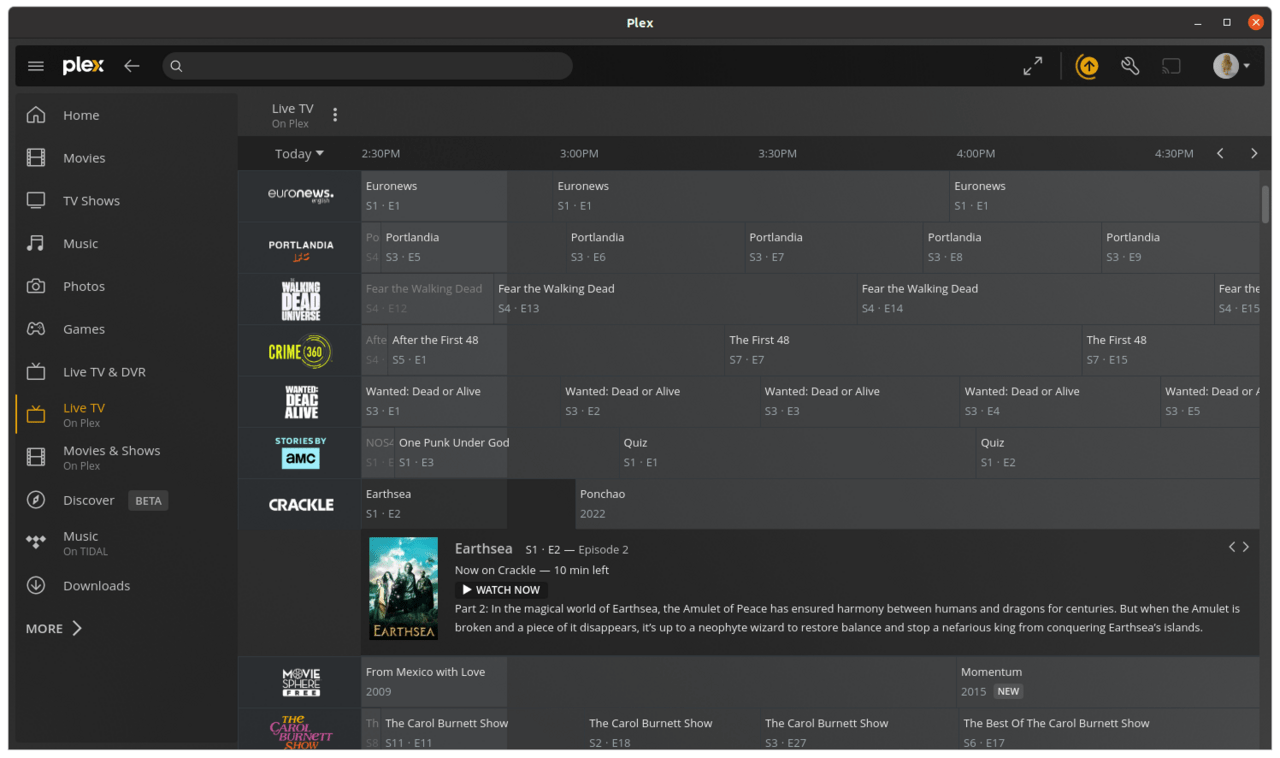Select The First 48 S7 · E7
Image resolution: width=1280 pixels, height=758 pixels.
pyautogui.click(x=903, y=351)
